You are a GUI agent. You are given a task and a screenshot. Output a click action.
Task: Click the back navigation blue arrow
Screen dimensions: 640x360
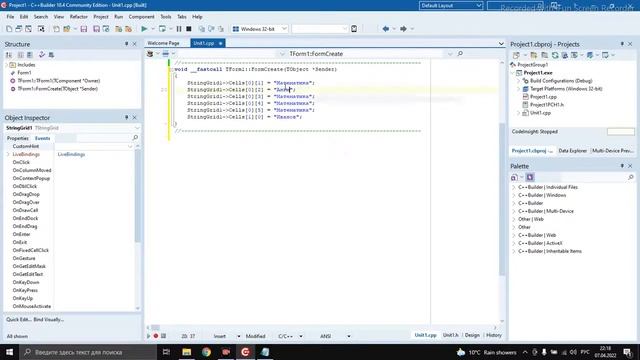click(x=385, y=29)
